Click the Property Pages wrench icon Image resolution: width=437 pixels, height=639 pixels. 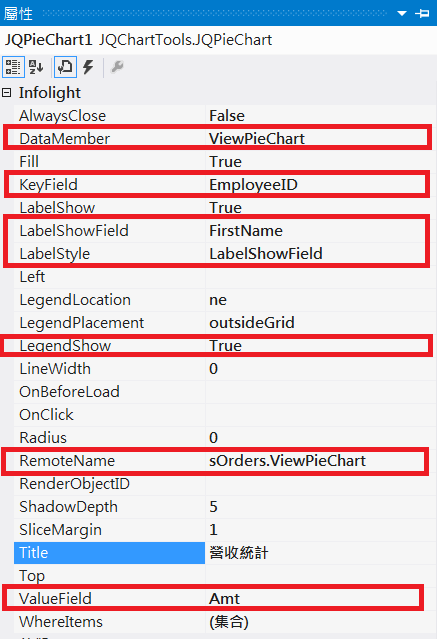coord(117,66)
